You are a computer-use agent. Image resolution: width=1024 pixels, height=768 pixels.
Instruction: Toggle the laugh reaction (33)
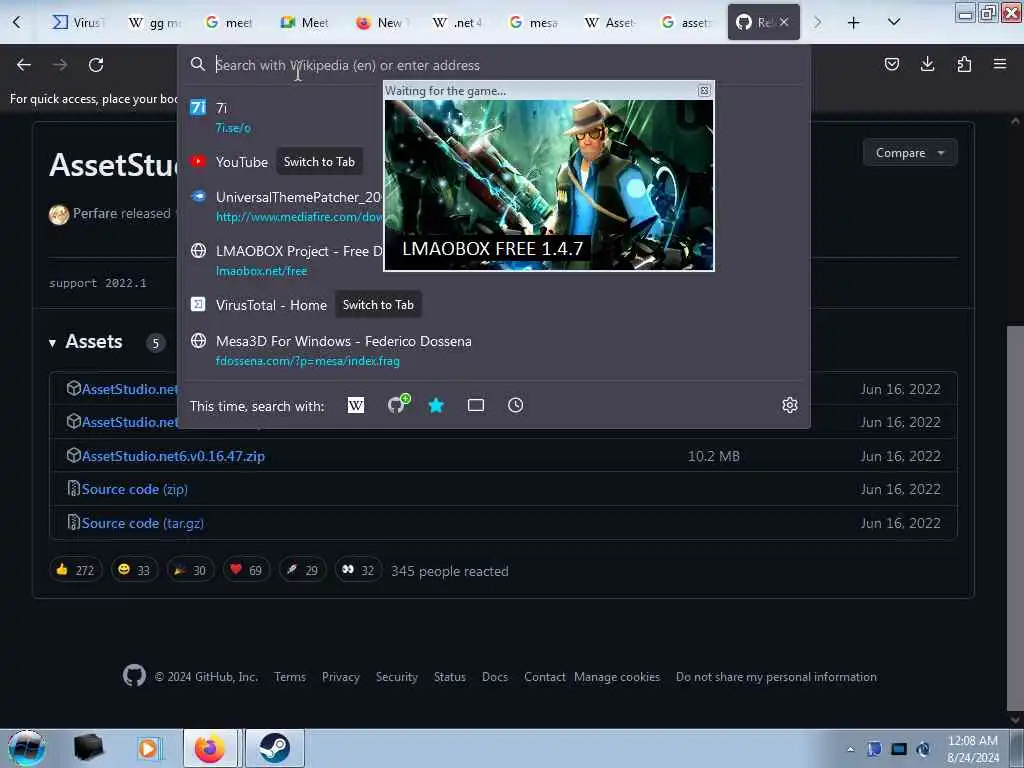click(134, 570)
